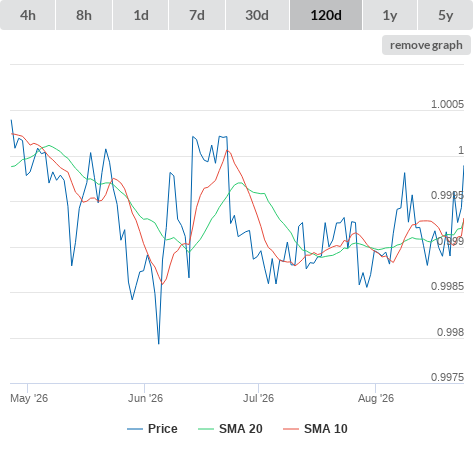
Task: Click the remove graph button
Action: click(426, 45)
